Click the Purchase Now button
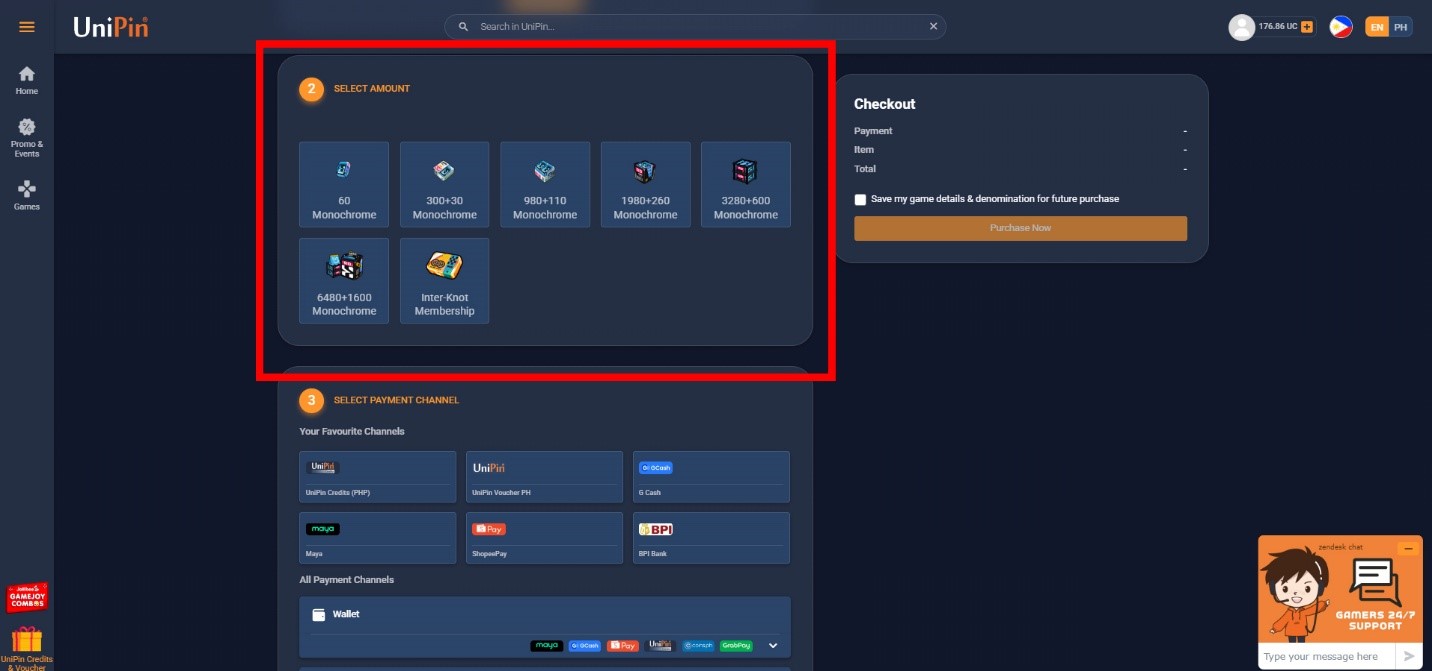1432x671 pixels. tap(1020, 228)
